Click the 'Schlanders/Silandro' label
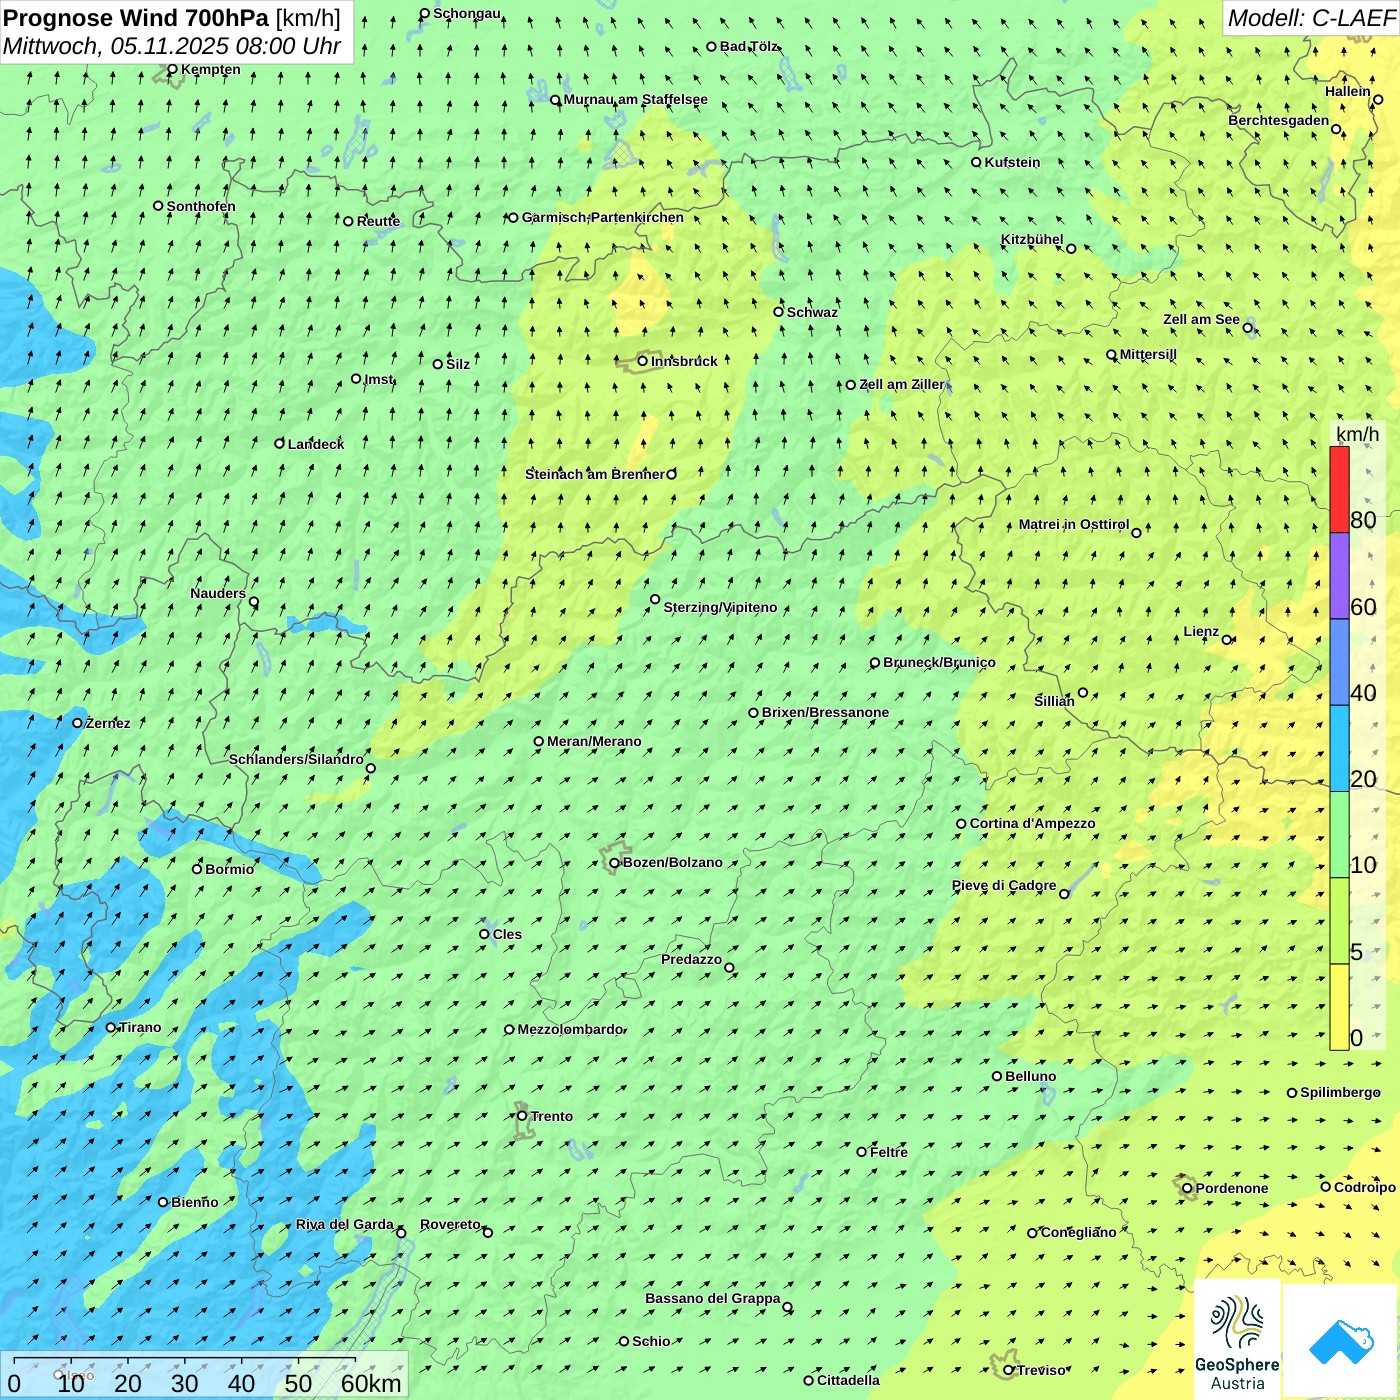Viewport: 1400px width, 1400px height. tap(296, 759)
